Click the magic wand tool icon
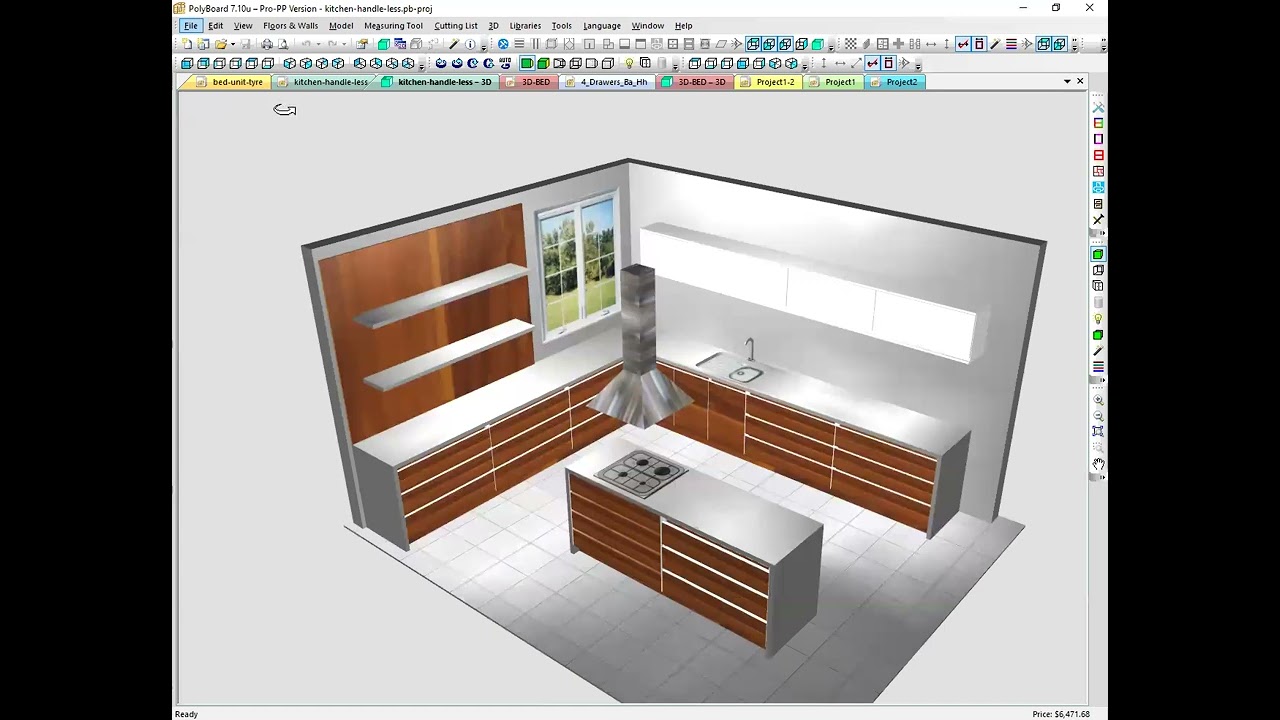The height and width of the screenshot is (720, 1280). tap(454, 44)
